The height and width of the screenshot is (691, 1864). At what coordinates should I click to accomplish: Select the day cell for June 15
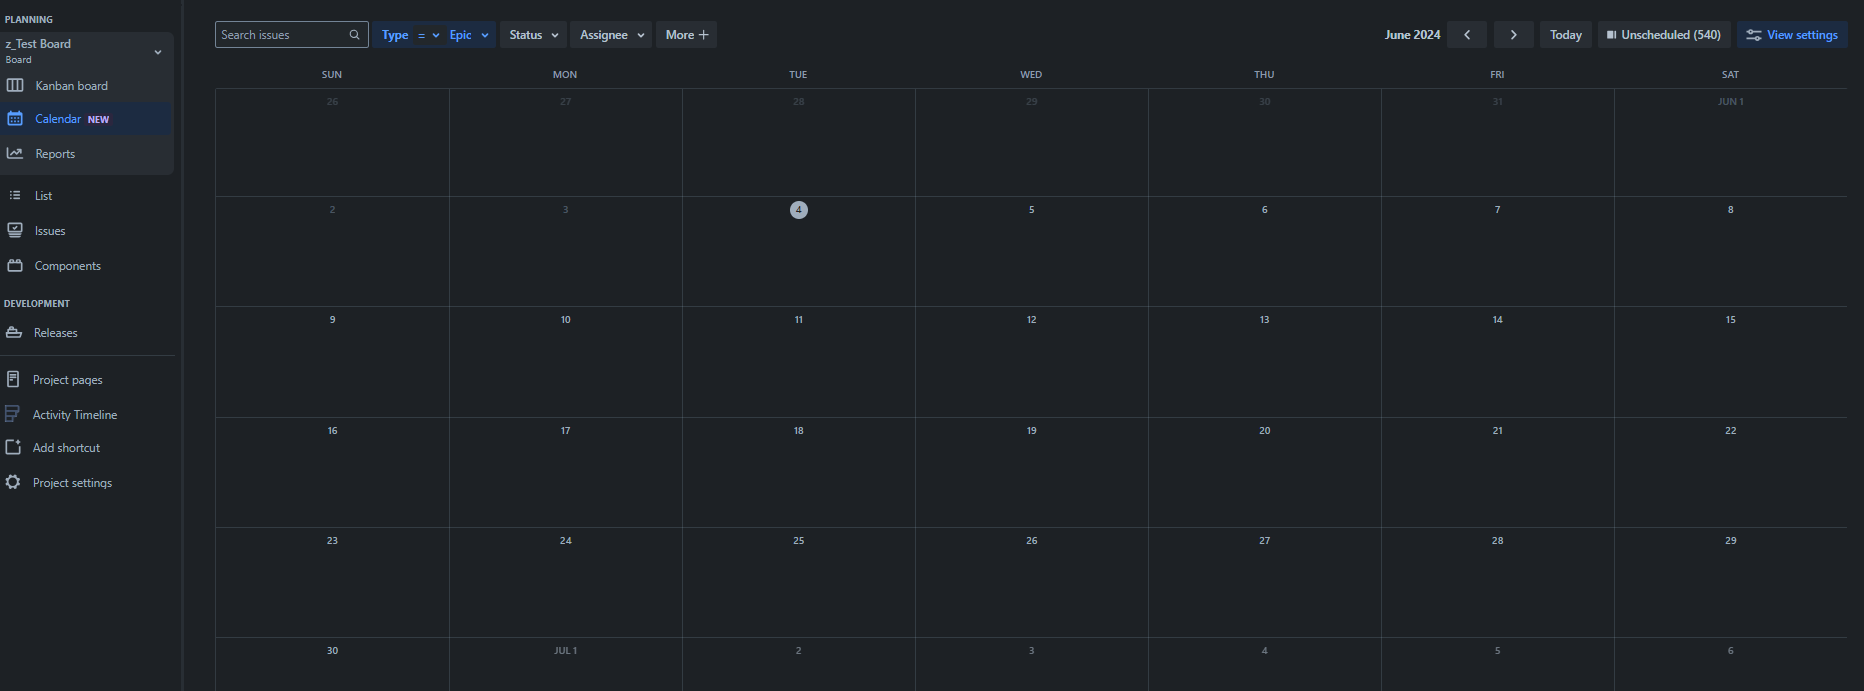[1730, 362]
